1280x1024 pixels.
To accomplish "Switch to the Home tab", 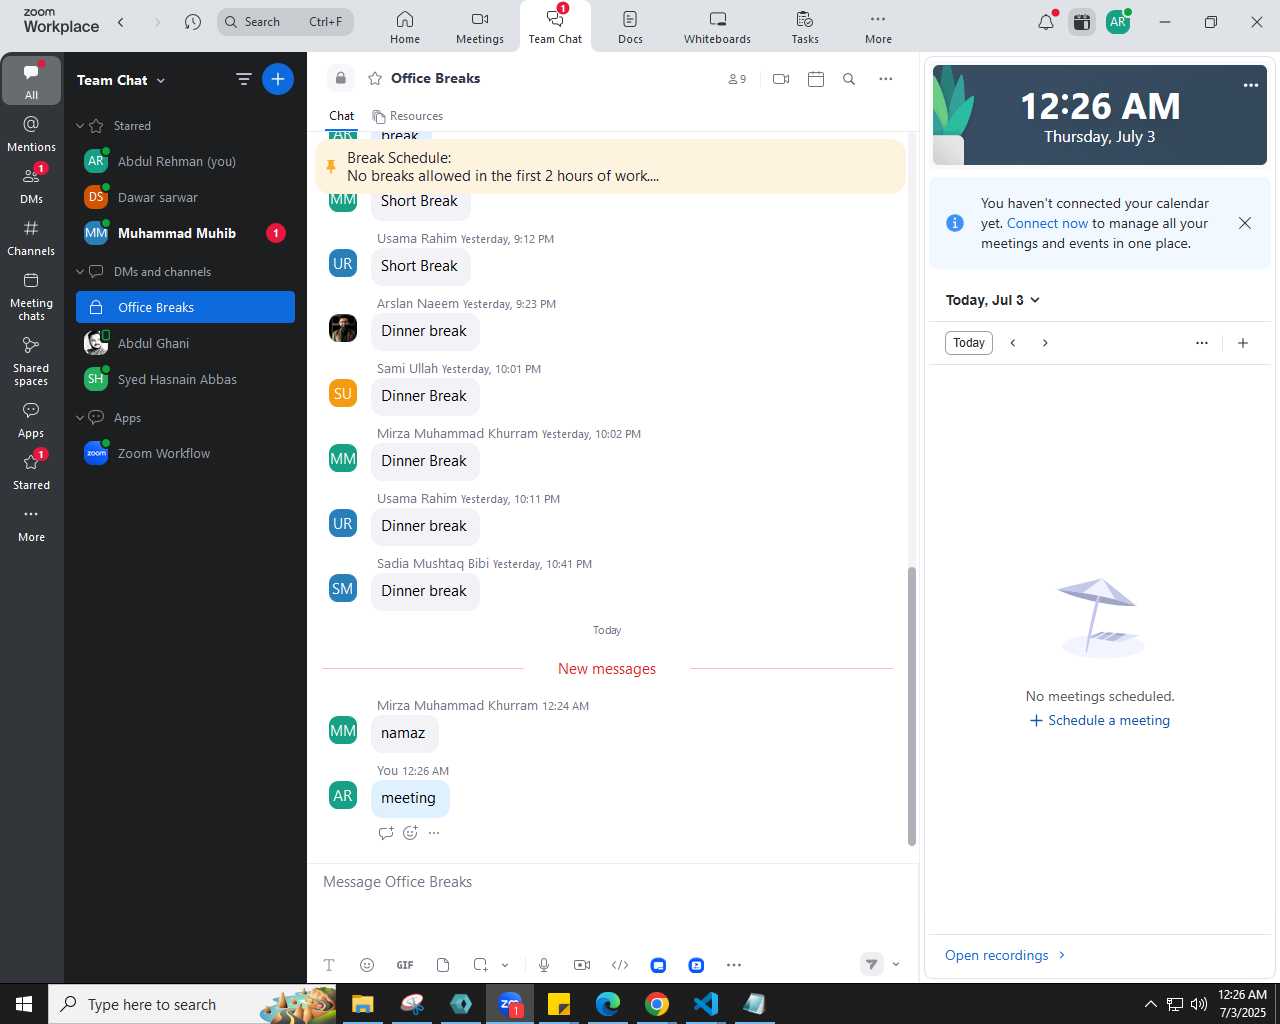I will [x=405, y=27].
